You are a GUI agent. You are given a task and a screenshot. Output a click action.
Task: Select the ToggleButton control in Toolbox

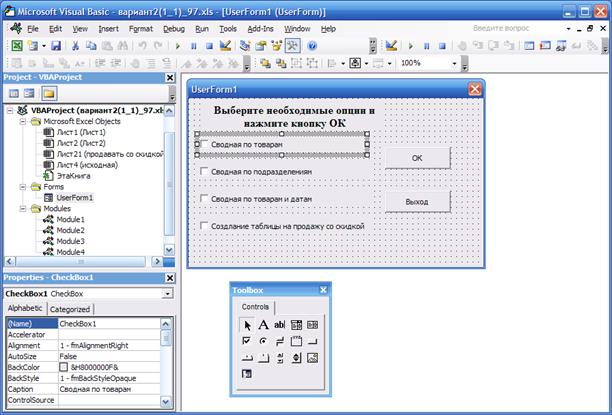[279, 341]
